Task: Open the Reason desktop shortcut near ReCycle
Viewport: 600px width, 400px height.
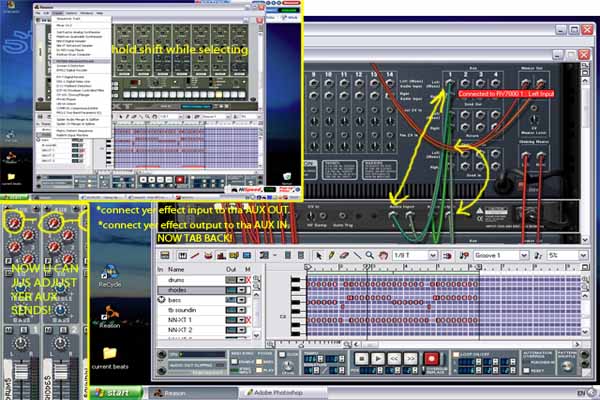Action: pos(110,316)
